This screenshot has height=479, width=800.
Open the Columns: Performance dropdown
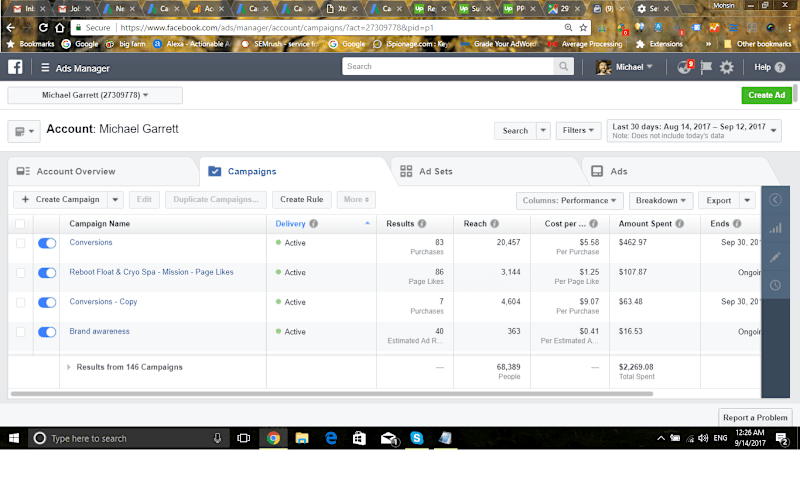(569, 200)
